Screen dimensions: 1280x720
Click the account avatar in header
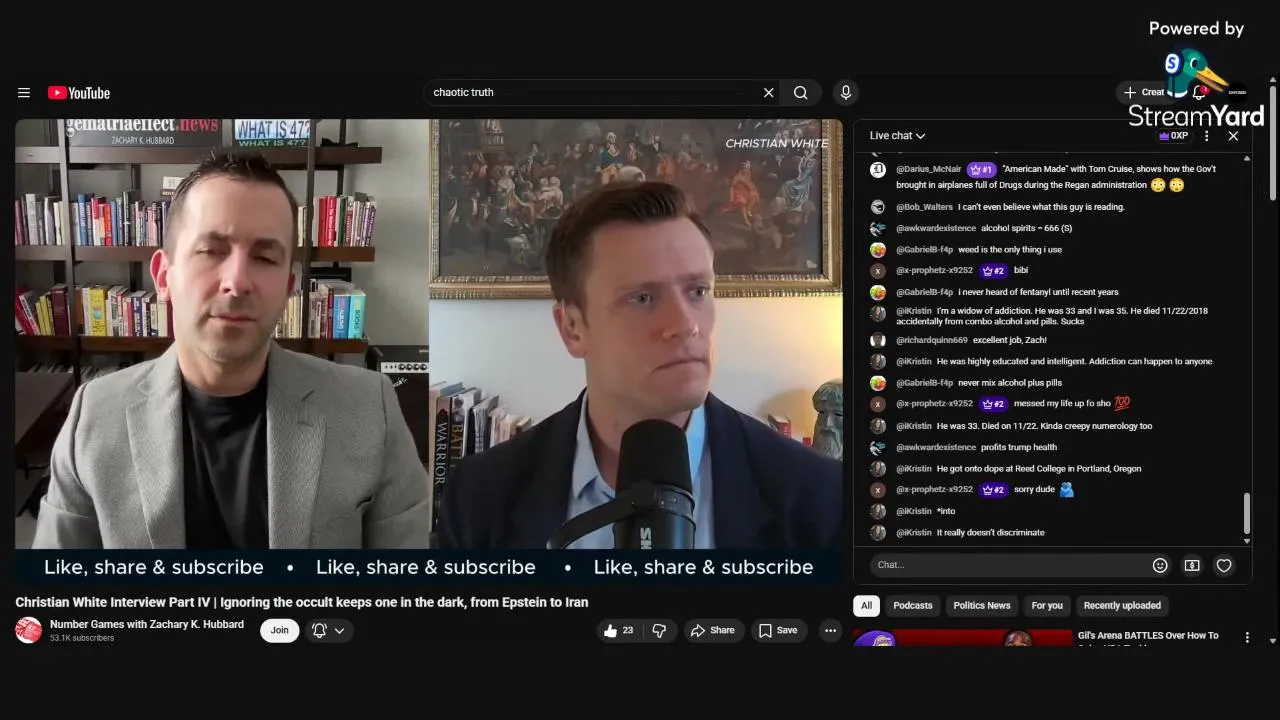[x=1237, y=92]
